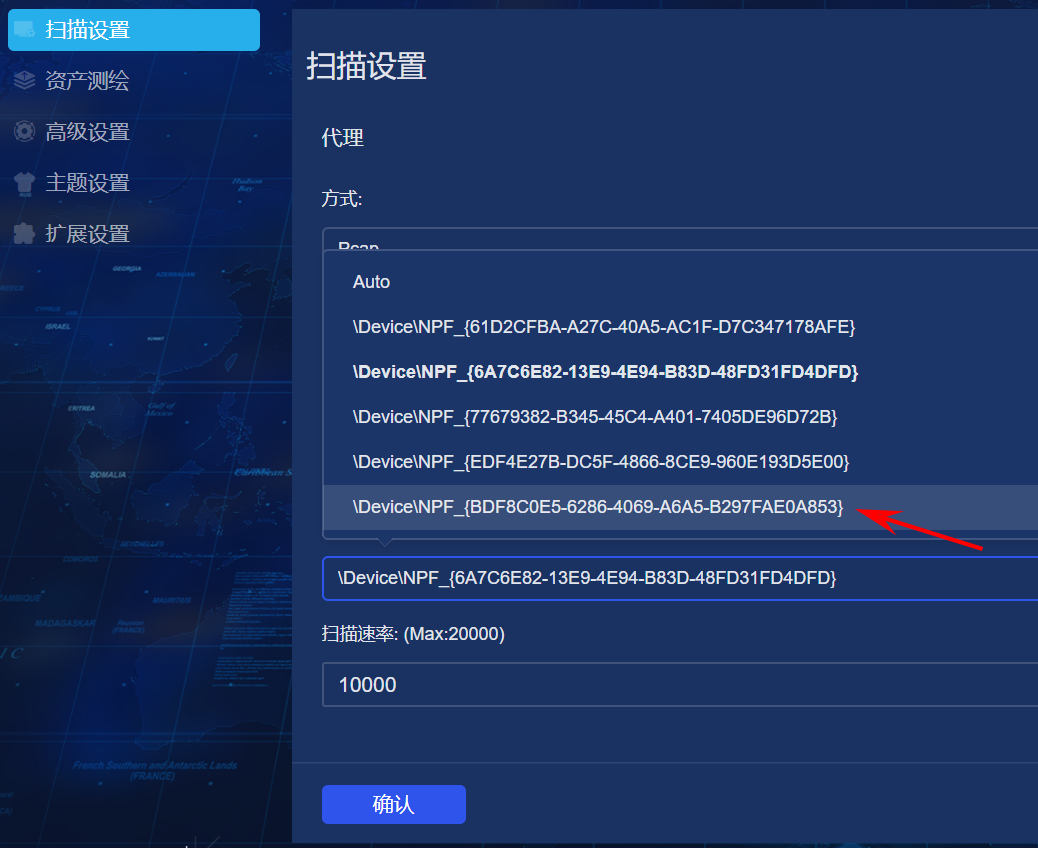Select device NPF_{77679382-B345...} option
1038x848 pixels.
pyautogui.click(x=595, y=417)
